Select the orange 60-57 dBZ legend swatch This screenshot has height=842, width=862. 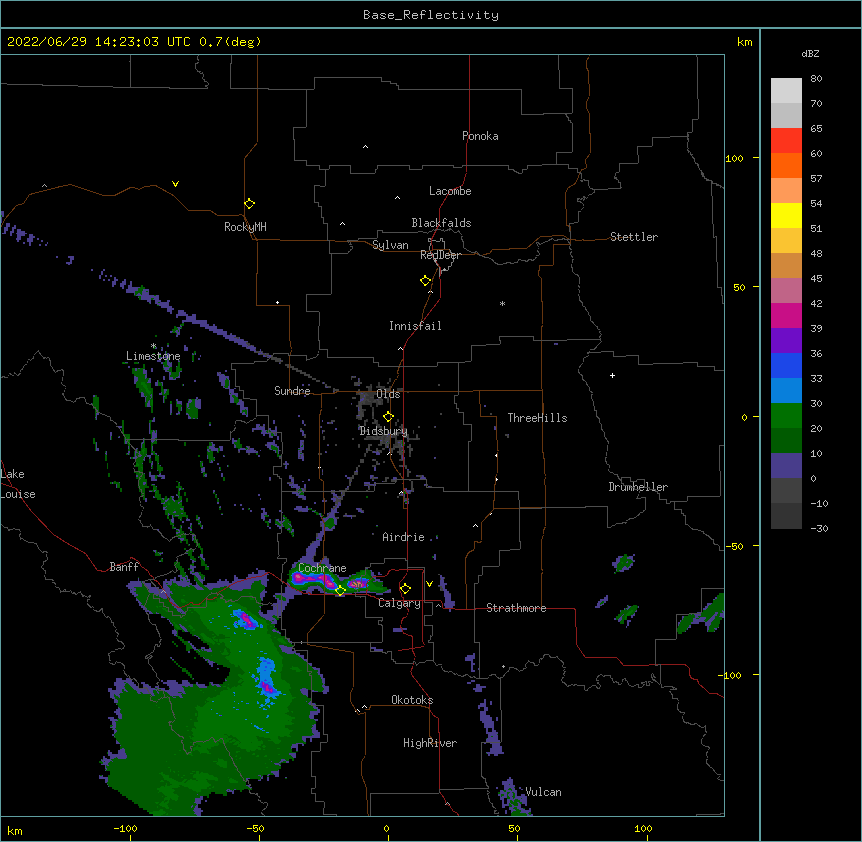click(x=786, y=166)
